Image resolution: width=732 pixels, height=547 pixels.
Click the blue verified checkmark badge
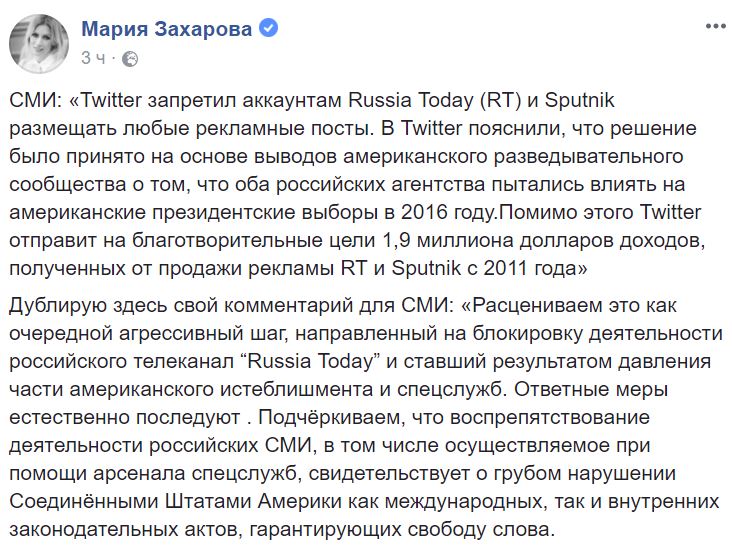click(268, 28)
